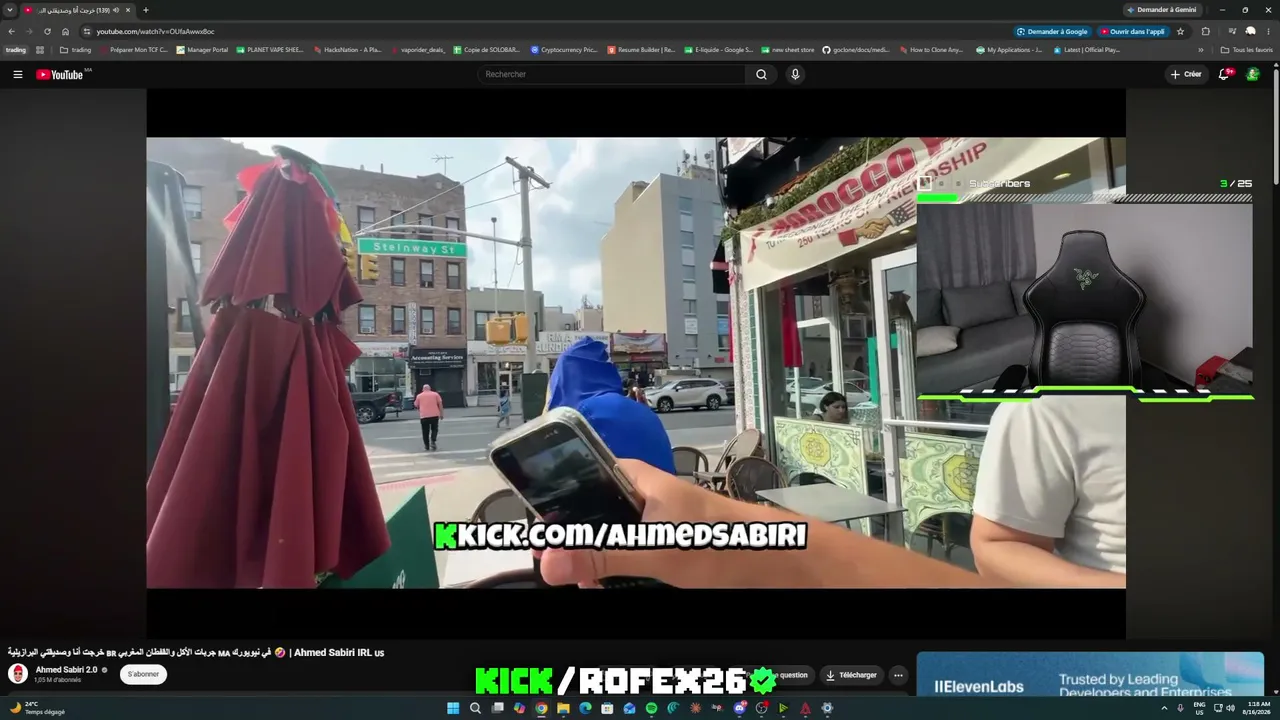Click Demander à Gemini button
1280x720 pixels.
point(1162,10)
